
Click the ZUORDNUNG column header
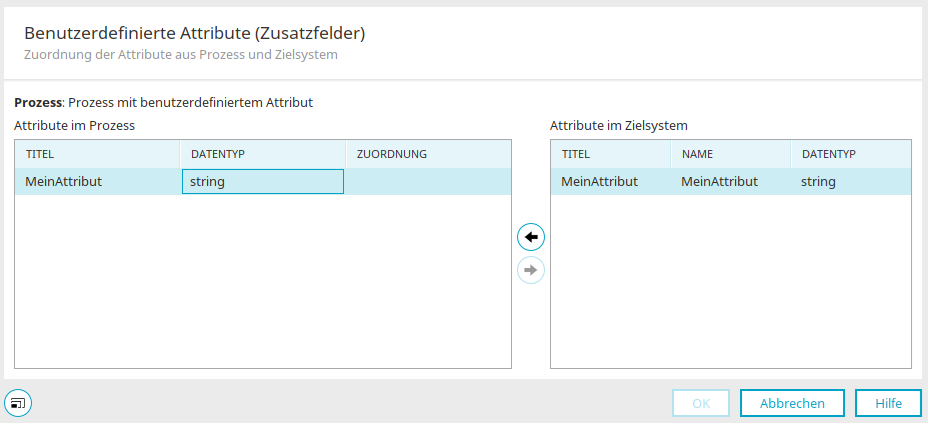click(x=428, y=154)
